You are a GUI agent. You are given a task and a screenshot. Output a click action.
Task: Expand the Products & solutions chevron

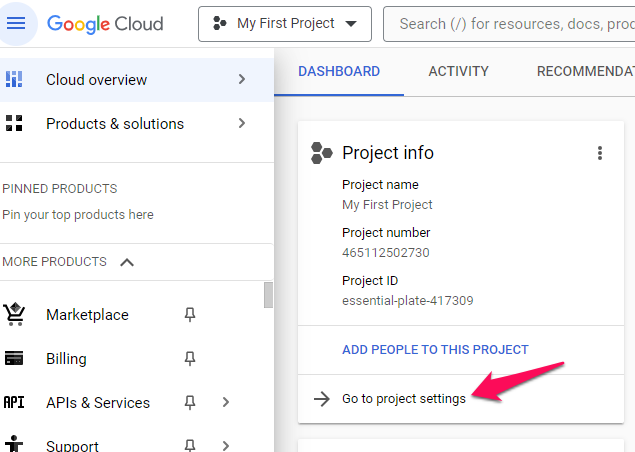pos(242,123)
